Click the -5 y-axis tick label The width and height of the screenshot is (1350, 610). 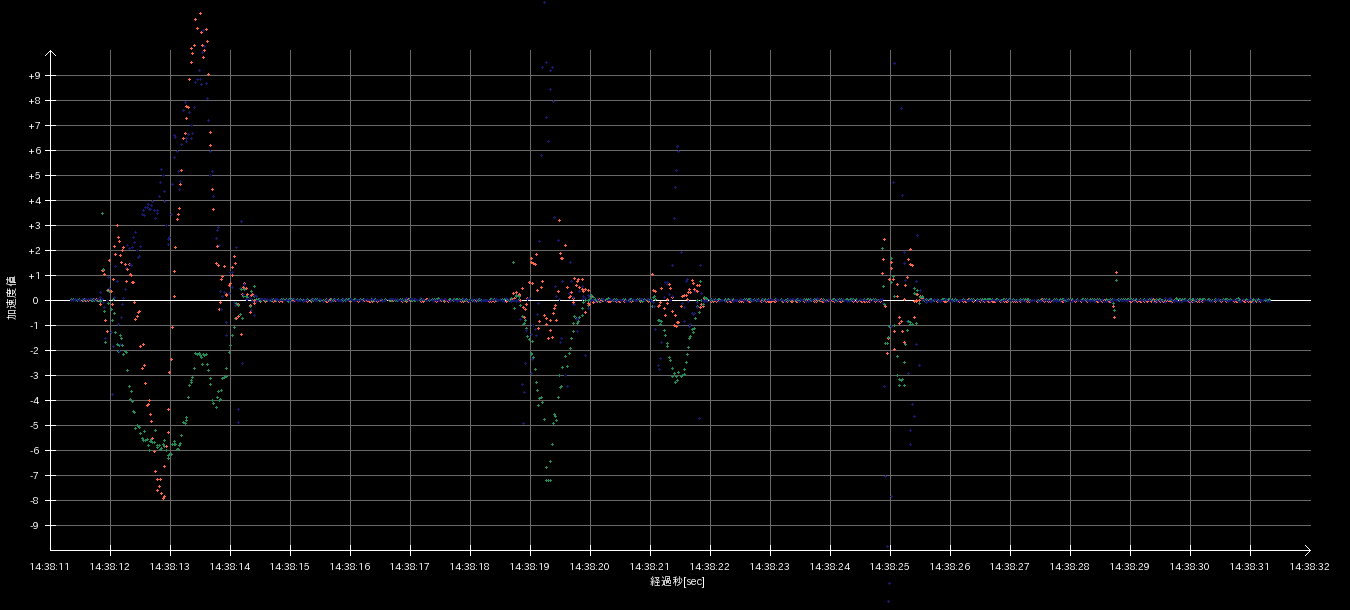click(x=35, y=426)
